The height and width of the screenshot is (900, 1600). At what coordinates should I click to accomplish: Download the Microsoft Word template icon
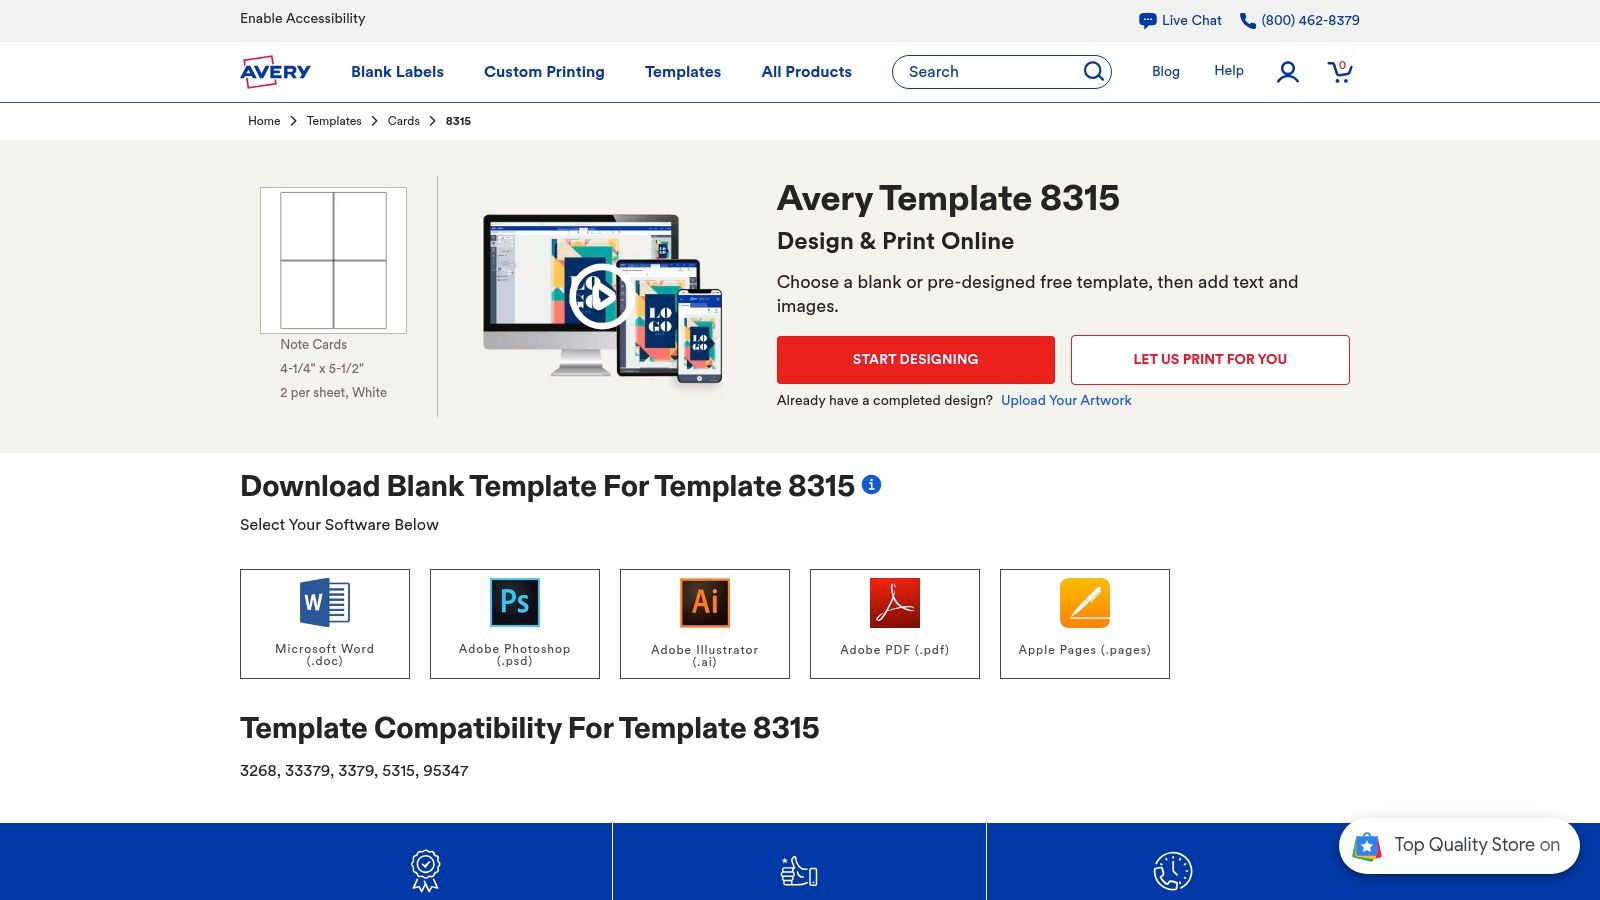pos(325,603)
